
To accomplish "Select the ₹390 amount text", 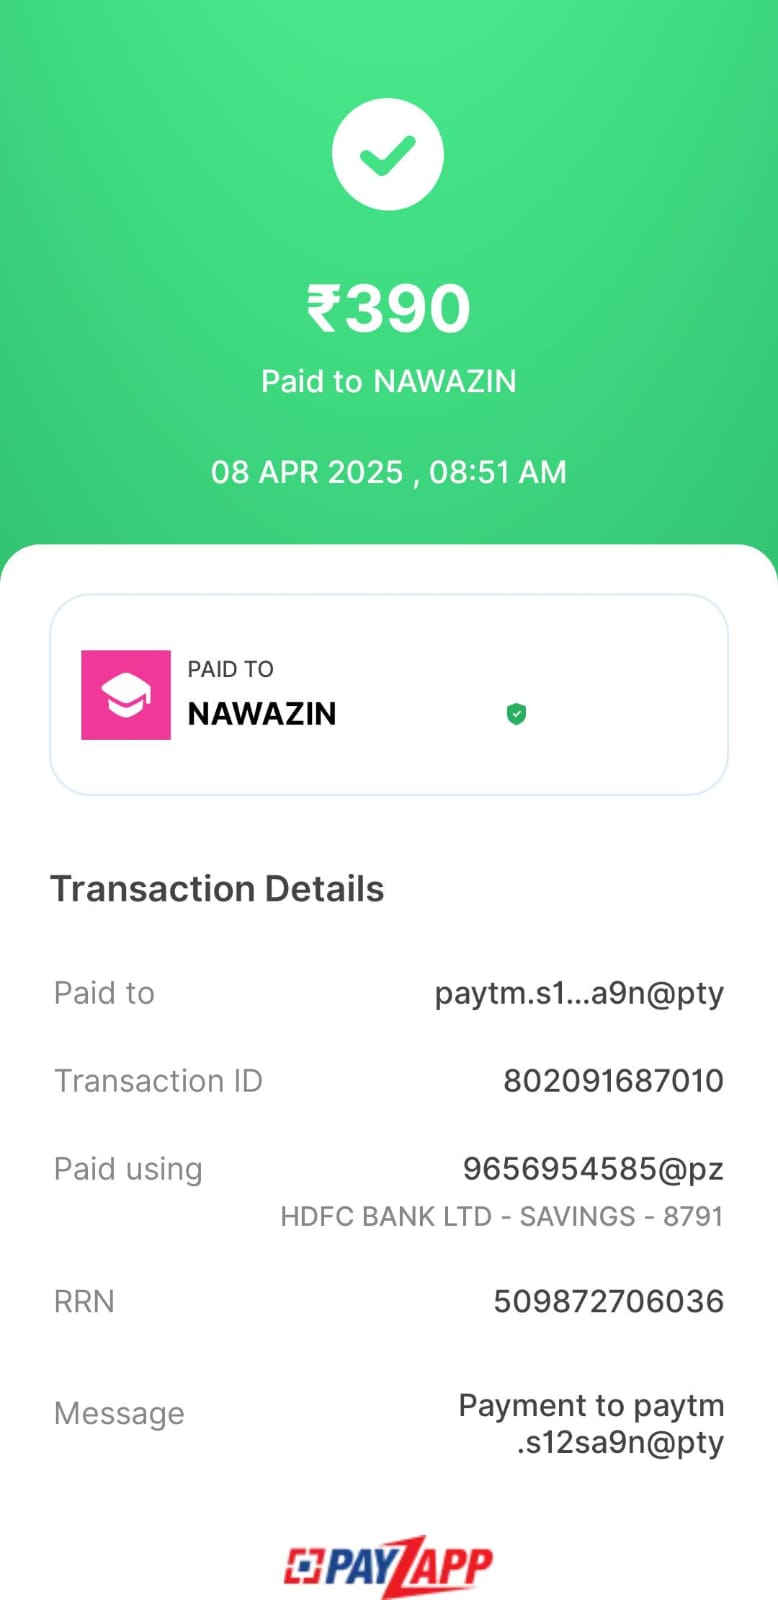I will click(388, 307).
